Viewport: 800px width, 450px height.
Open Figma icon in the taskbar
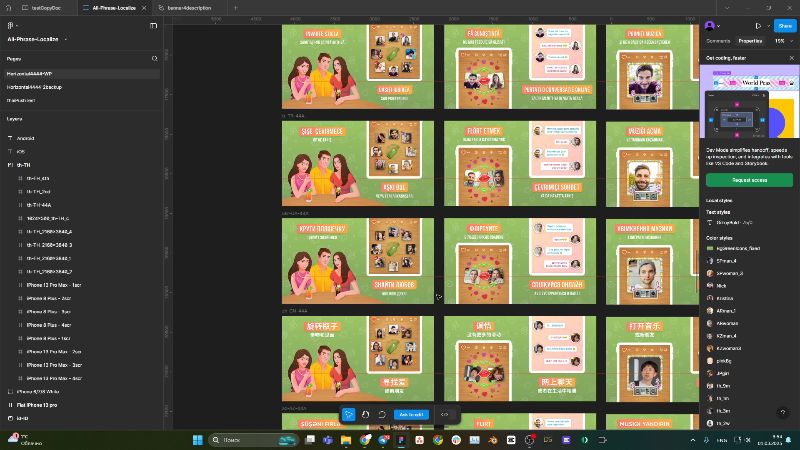click(401, 440)
